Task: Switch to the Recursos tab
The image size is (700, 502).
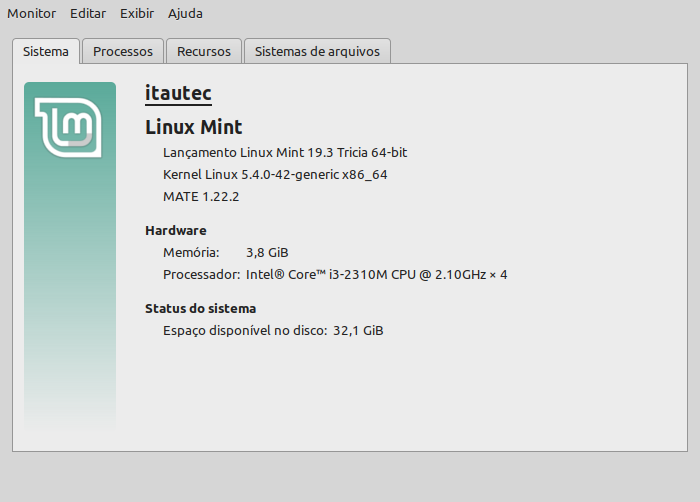Action: [204, 51]
